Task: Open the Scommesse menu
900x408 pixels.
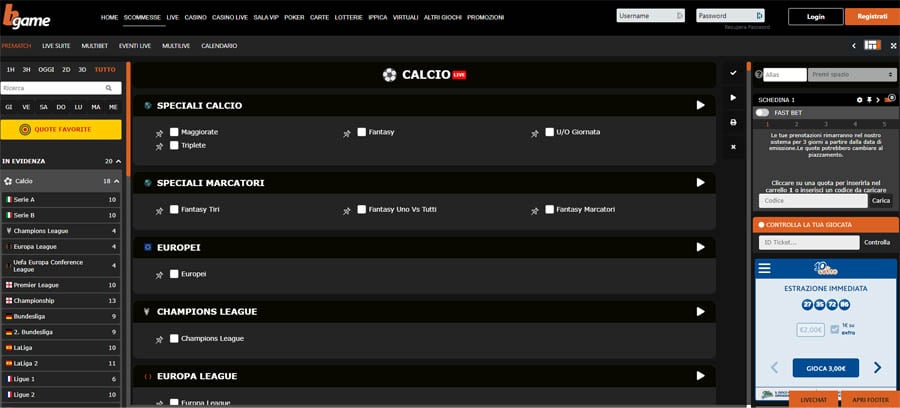Action: tap(142, 17)
